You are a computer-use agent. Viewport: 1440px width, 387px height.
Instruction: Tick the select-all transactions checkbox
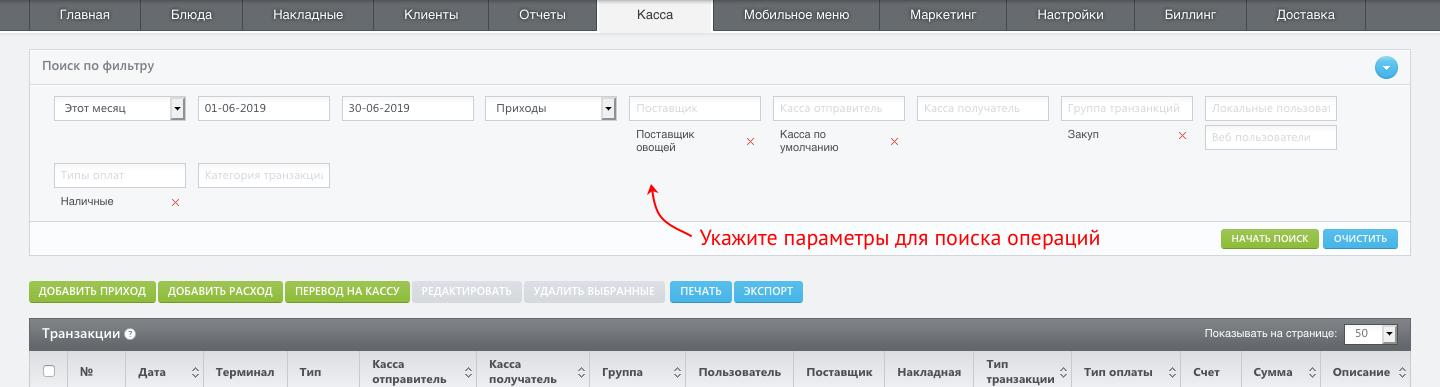[49, 371]
